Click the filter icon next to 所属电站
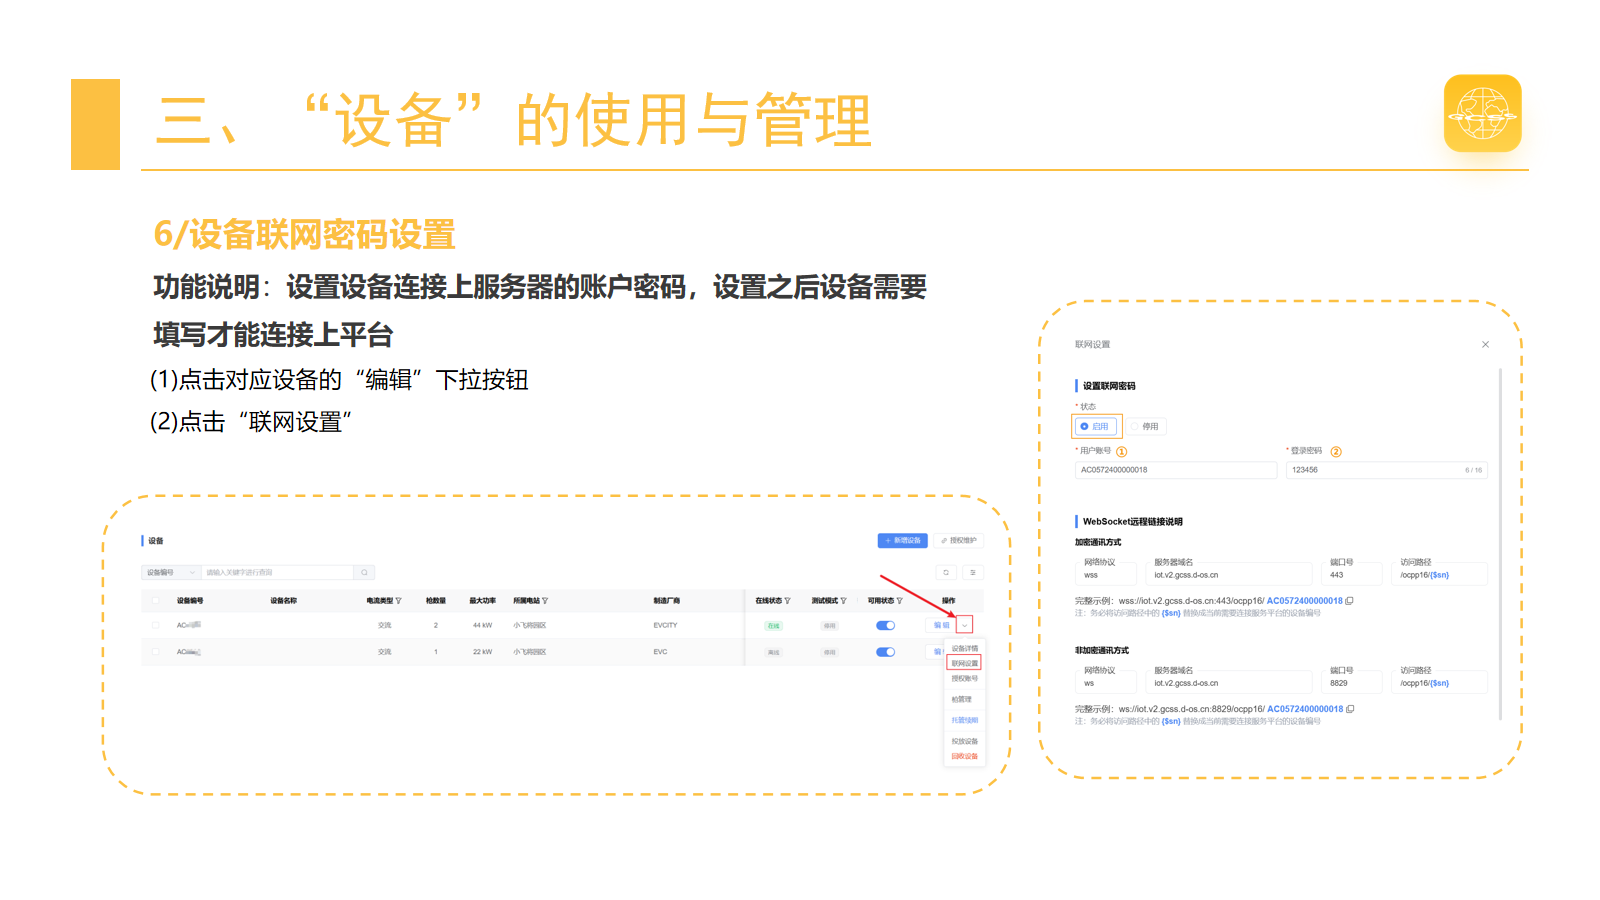This screenshot has width=1600, height=900. tap(545, 601)
